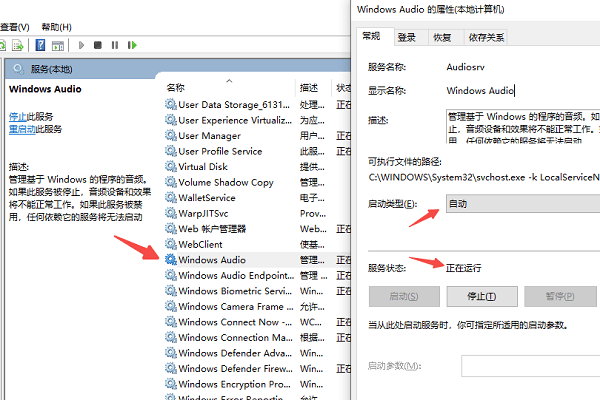Click the 重启动此服务 link in left pane
This screenshot has height=400, width=600.
pyautogui.click(x=34, y=129)
